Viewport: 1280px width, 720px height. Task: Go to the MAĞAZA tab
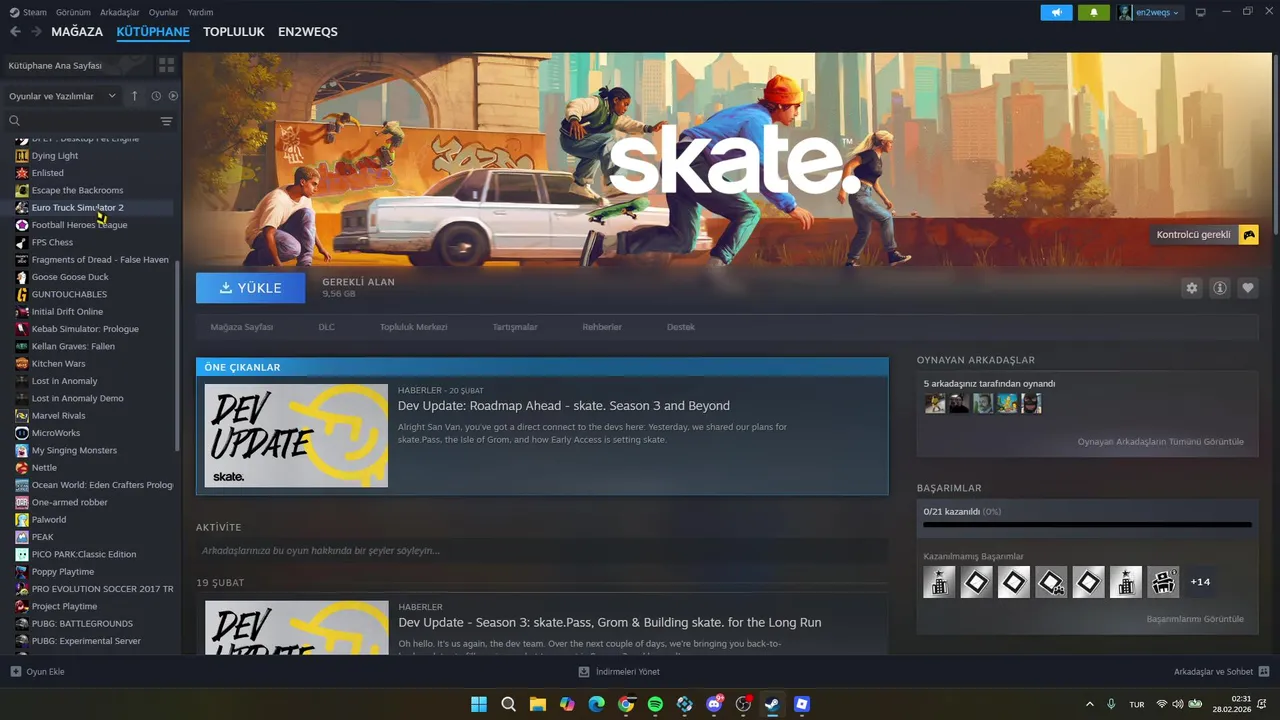(77, 32)
